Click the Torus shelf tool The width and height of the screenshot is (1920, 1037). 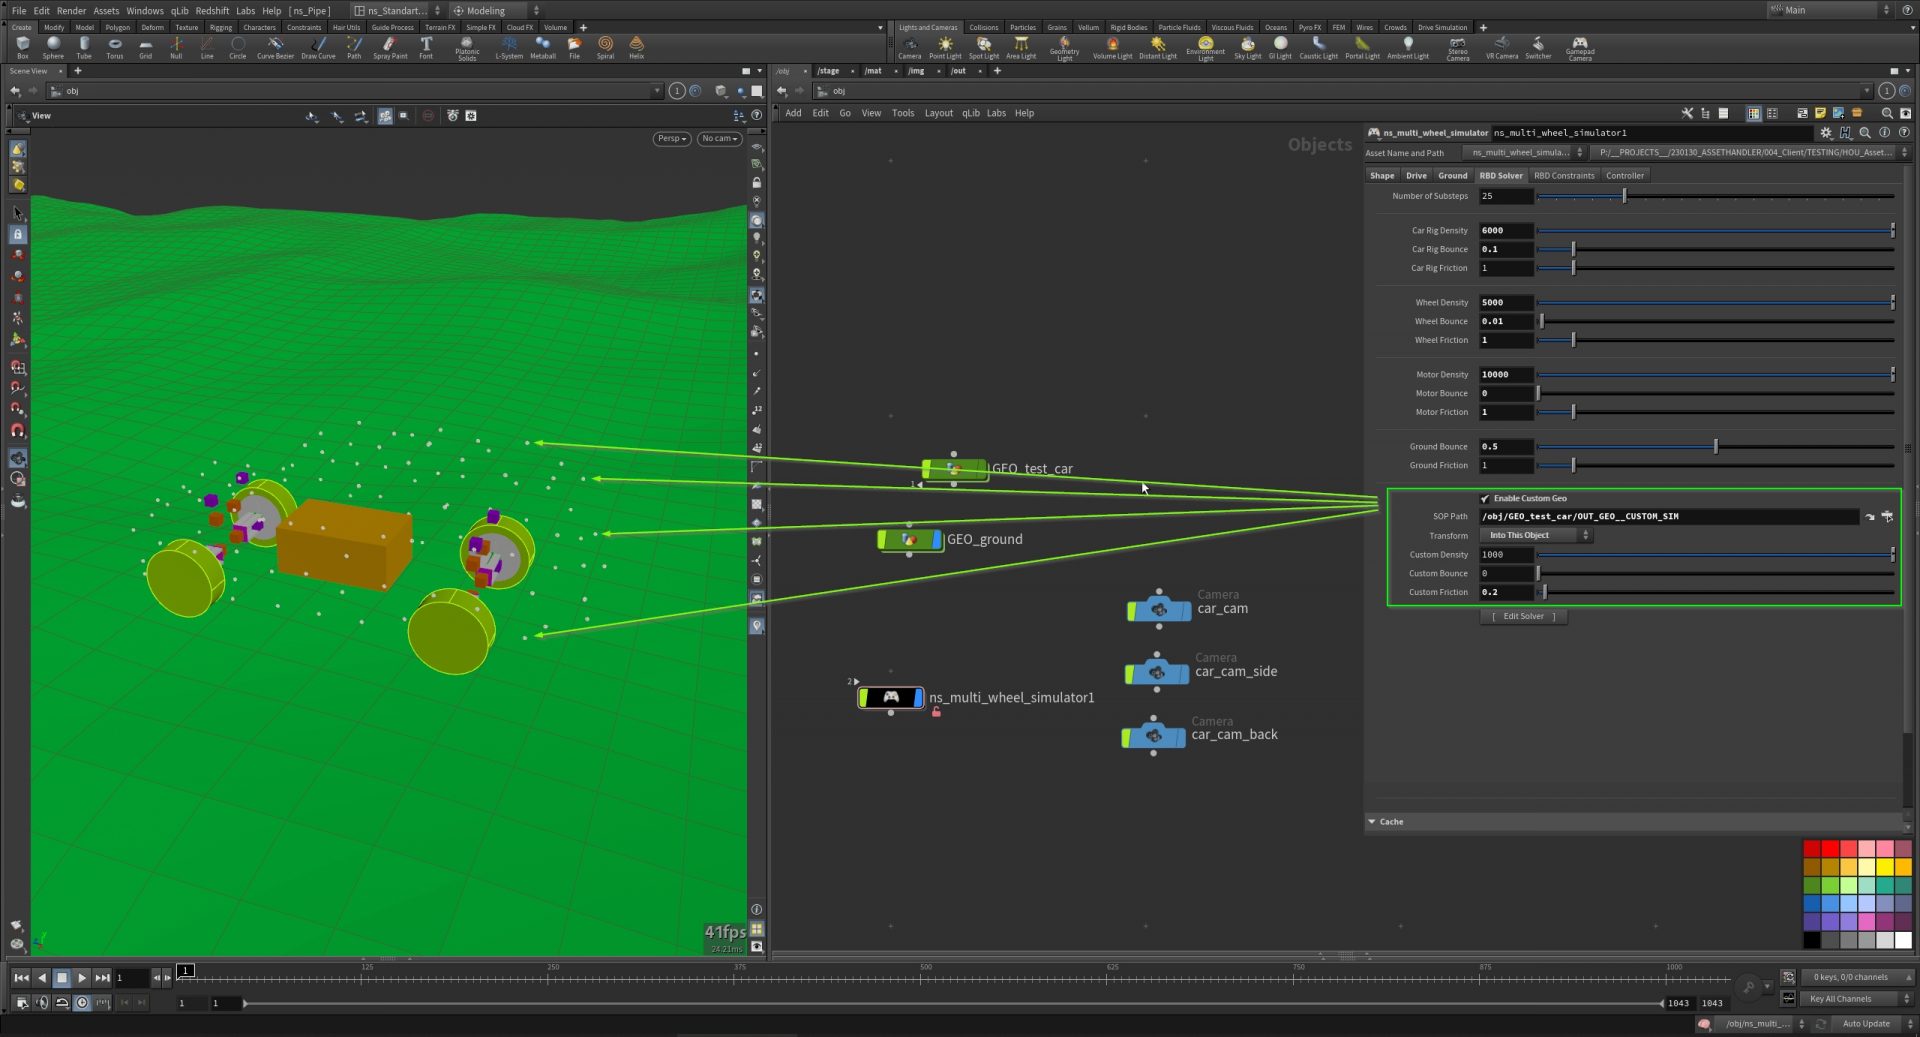pyautogui.click(x=115, y=46)
